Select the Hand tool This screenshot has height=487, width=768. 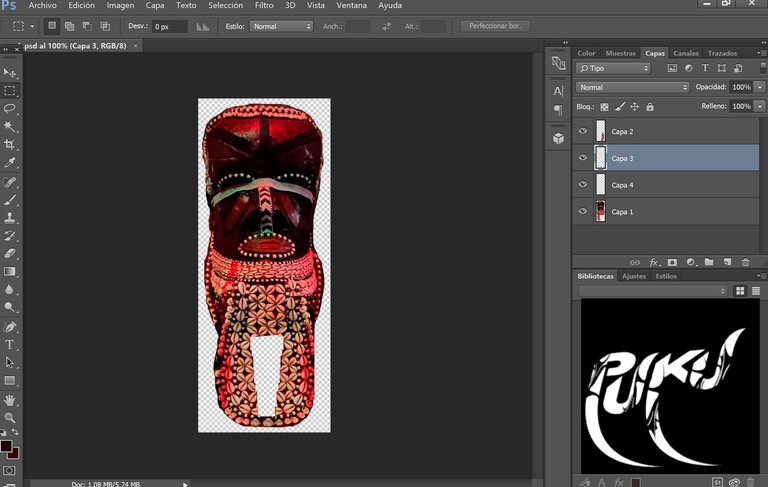pyautogui.click(x=9, y=400)
